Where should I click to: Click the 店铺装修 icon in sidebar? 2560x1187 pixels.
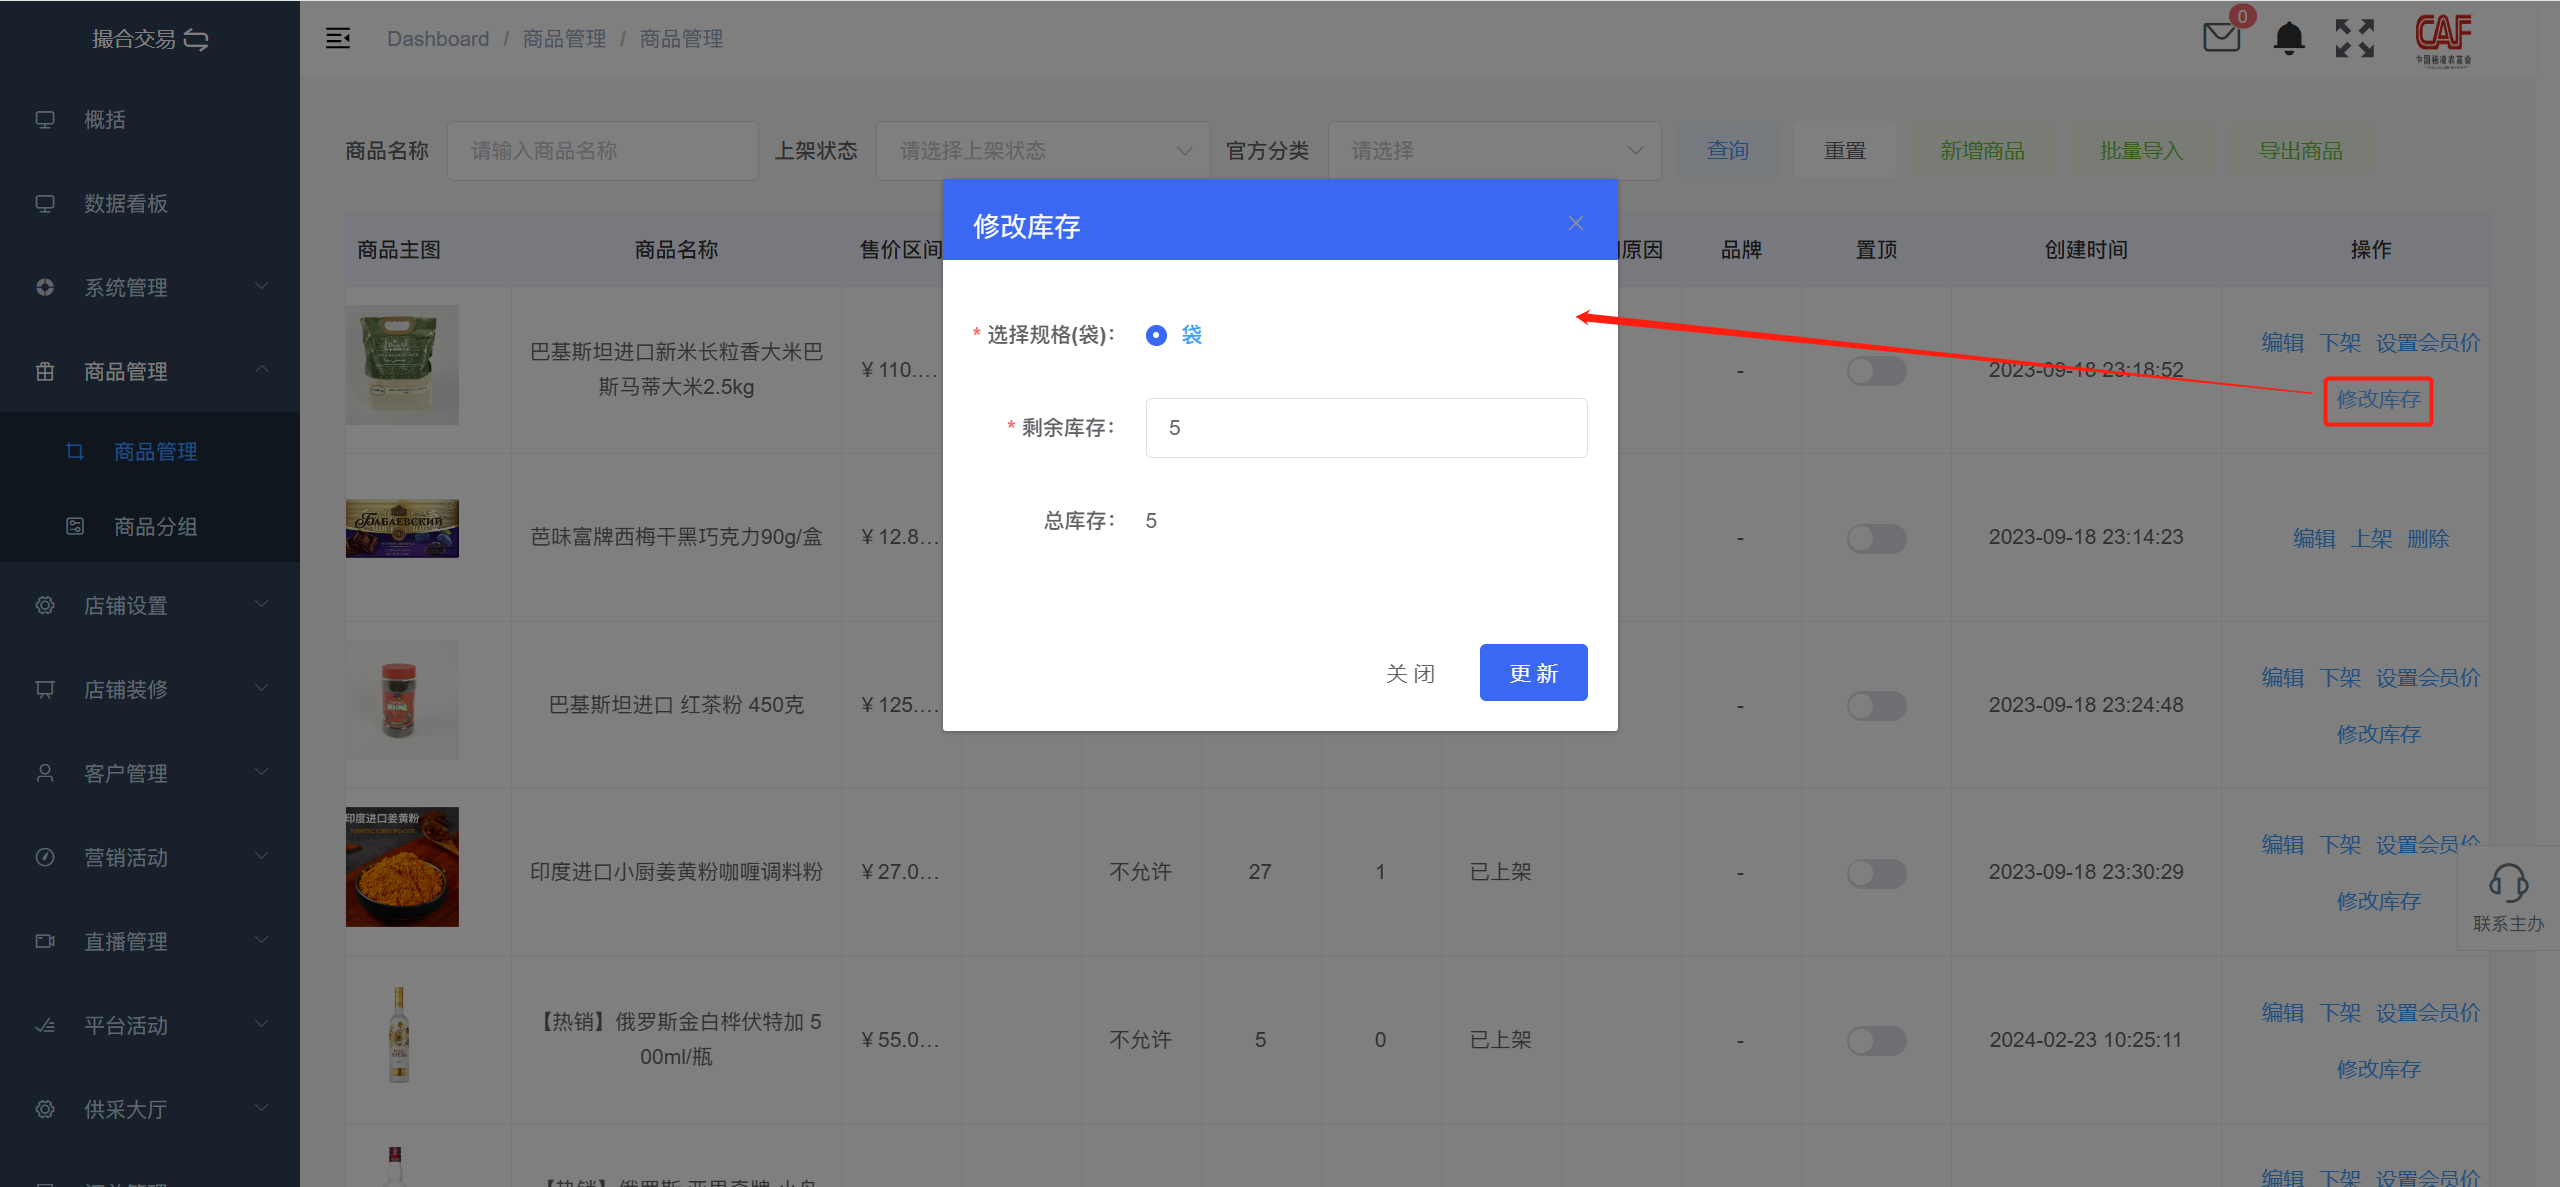[45, 689]
